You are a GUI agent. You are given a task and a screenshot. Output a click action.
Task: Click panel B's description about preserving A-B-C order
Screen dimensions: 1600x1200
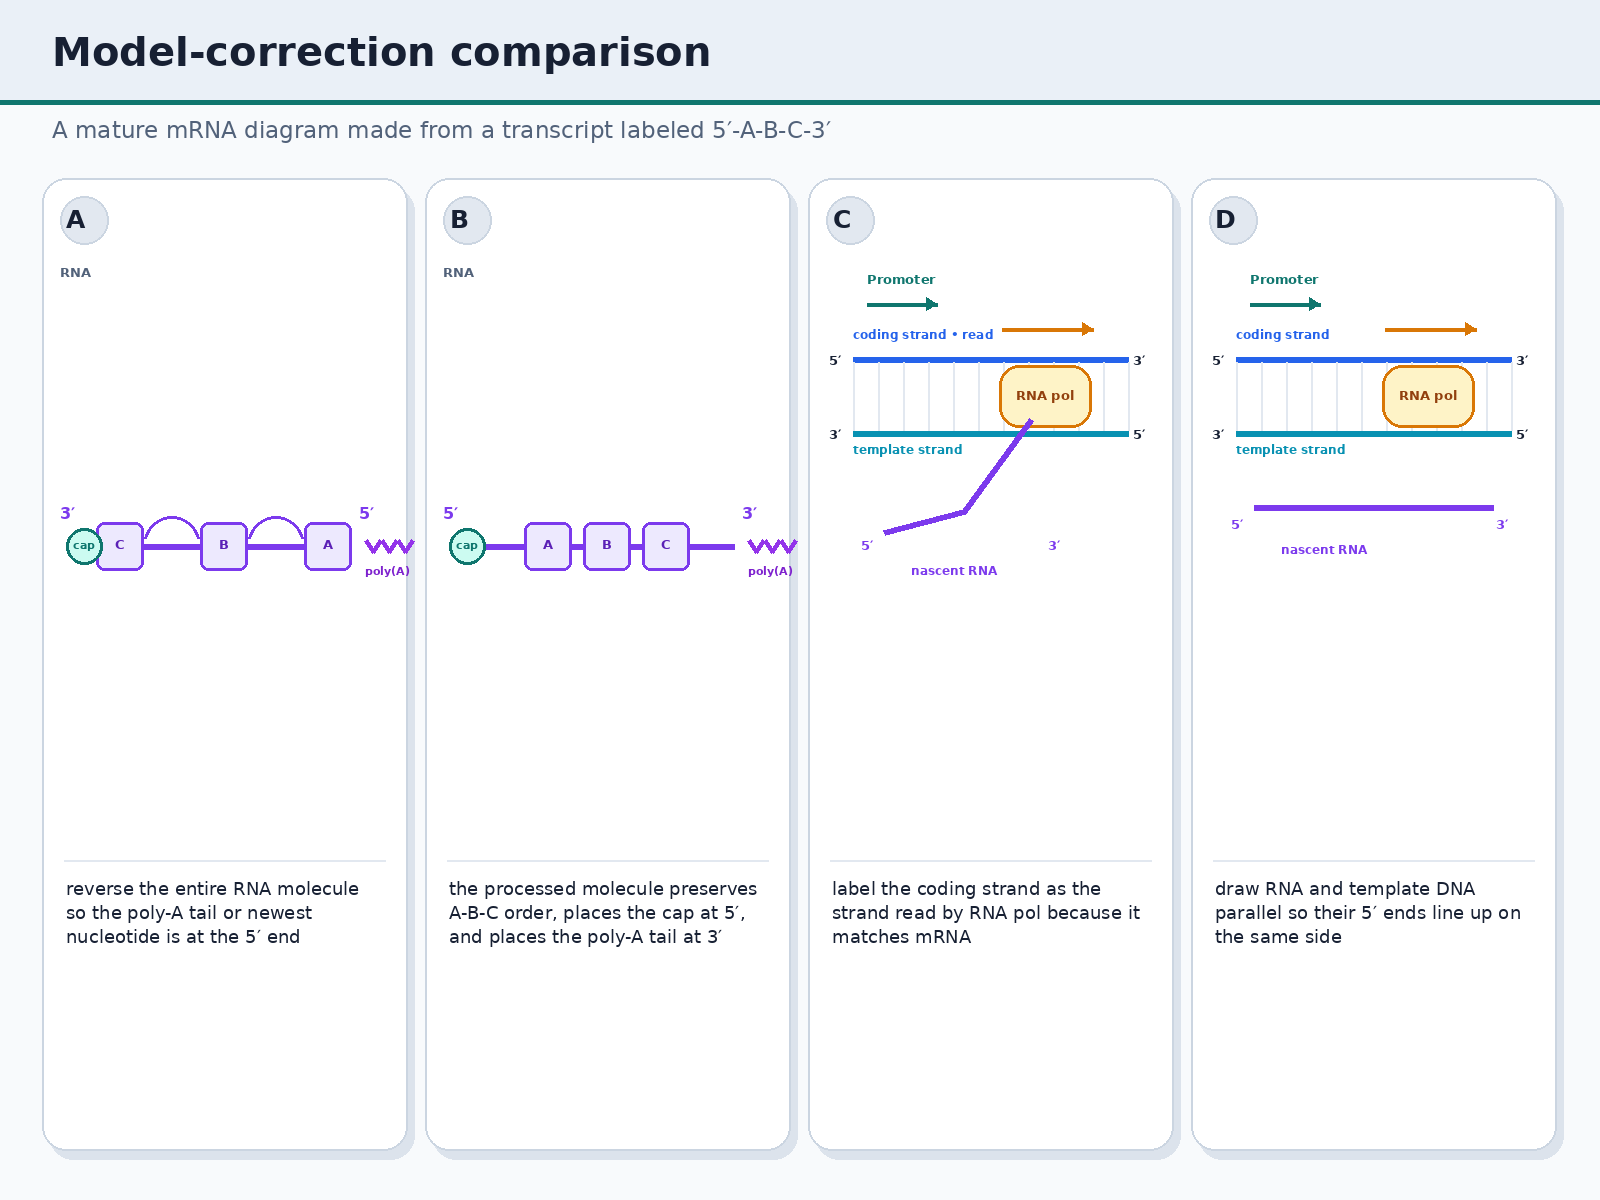coord(603,913)
